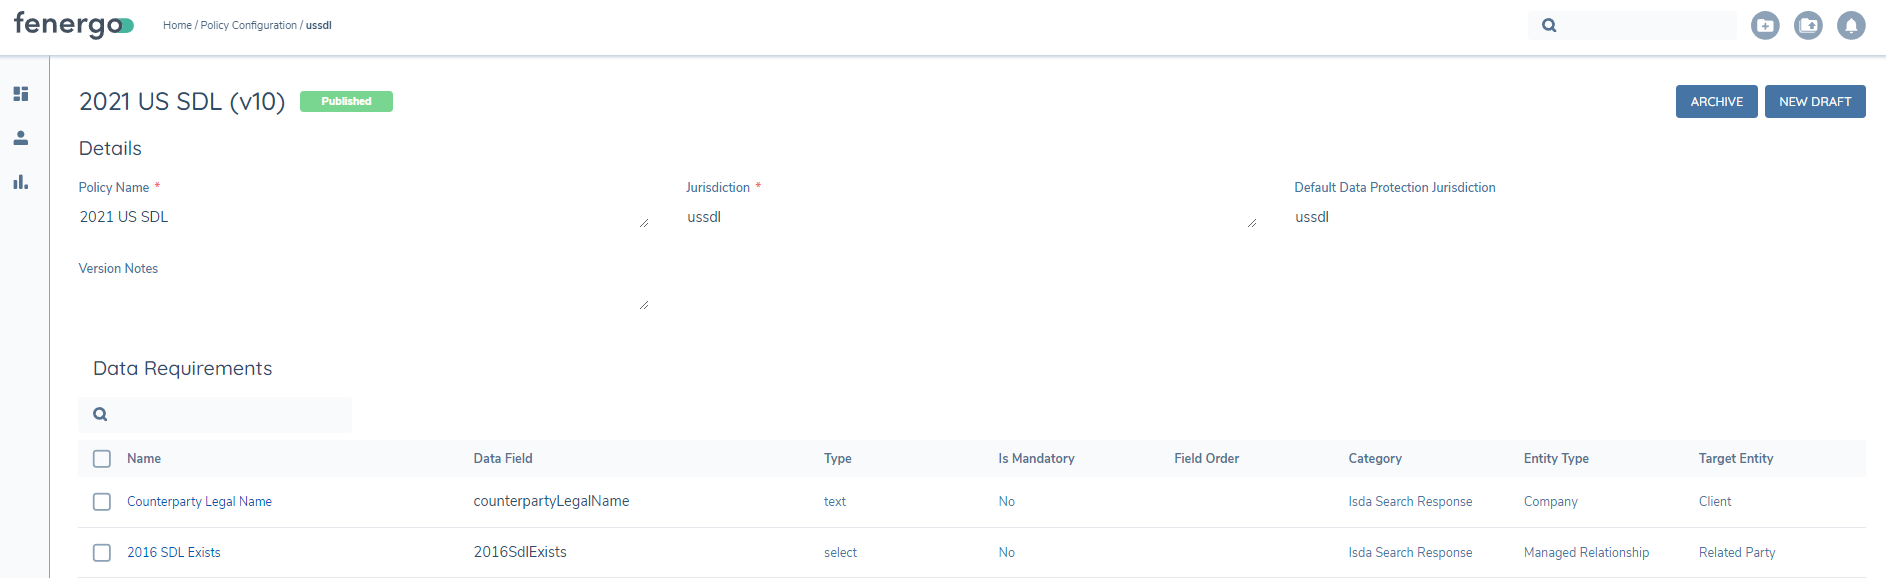Open the dashboard icon in the sidebar
Screen dimensions: 1886x578
tap(20, 94)
